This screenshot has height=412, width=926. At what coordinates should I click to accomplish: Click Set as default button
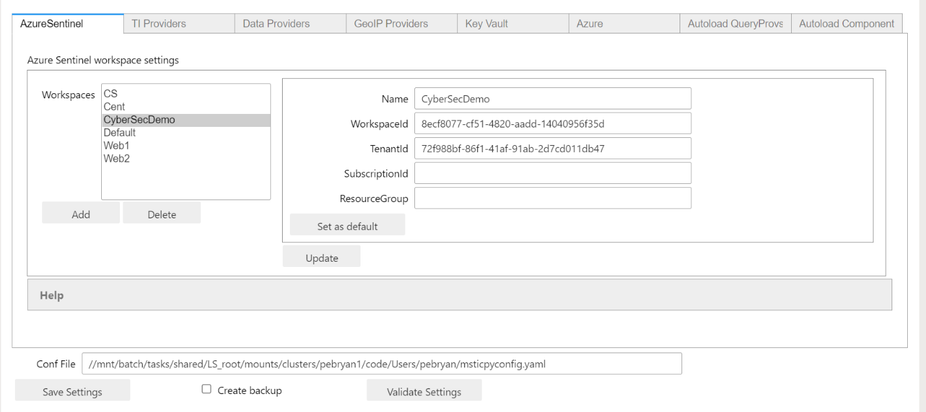point(347,225)
